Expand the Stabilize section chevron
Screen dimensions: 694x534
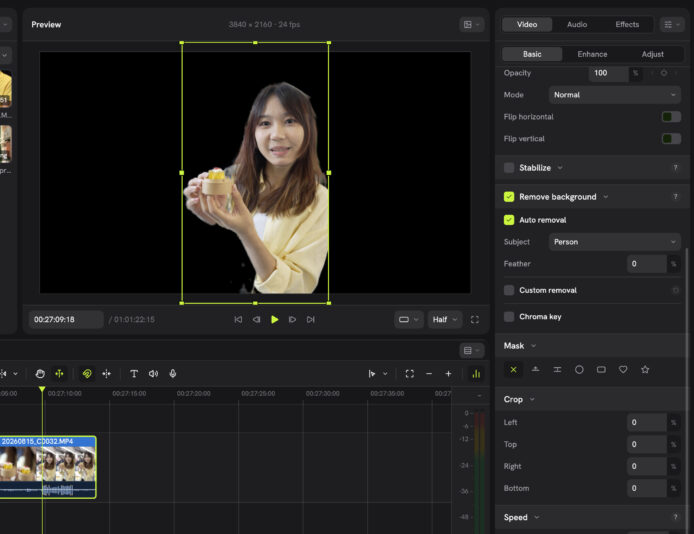click(x=560, y=168)
